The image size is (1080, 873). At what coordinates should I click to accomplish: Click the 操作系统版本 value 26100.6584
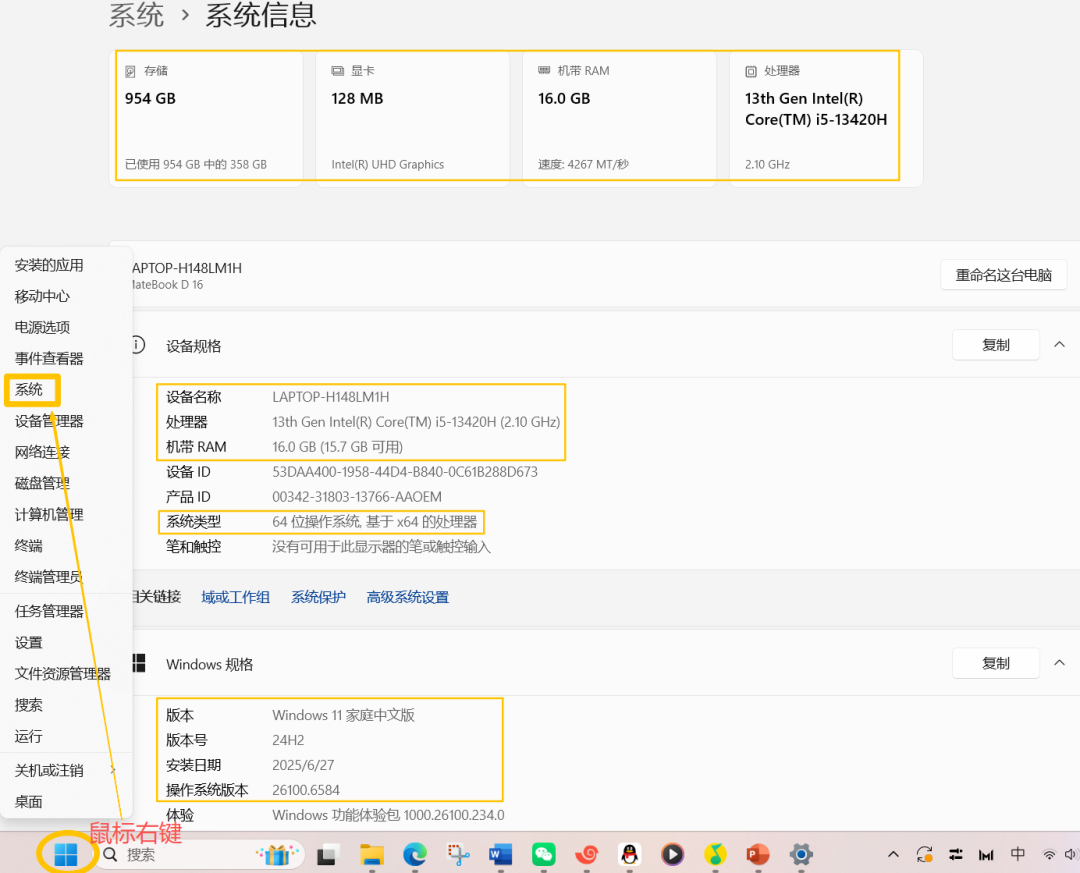pos(306,790)
